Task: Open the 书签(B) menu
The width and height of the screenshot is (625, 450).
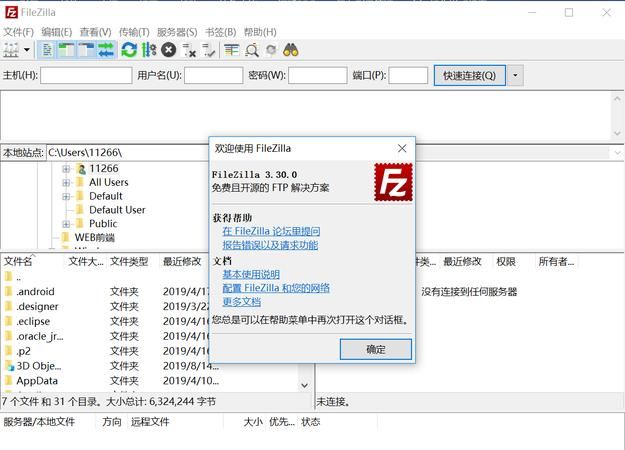Action: pyautogui.click(x=220, y=32)
